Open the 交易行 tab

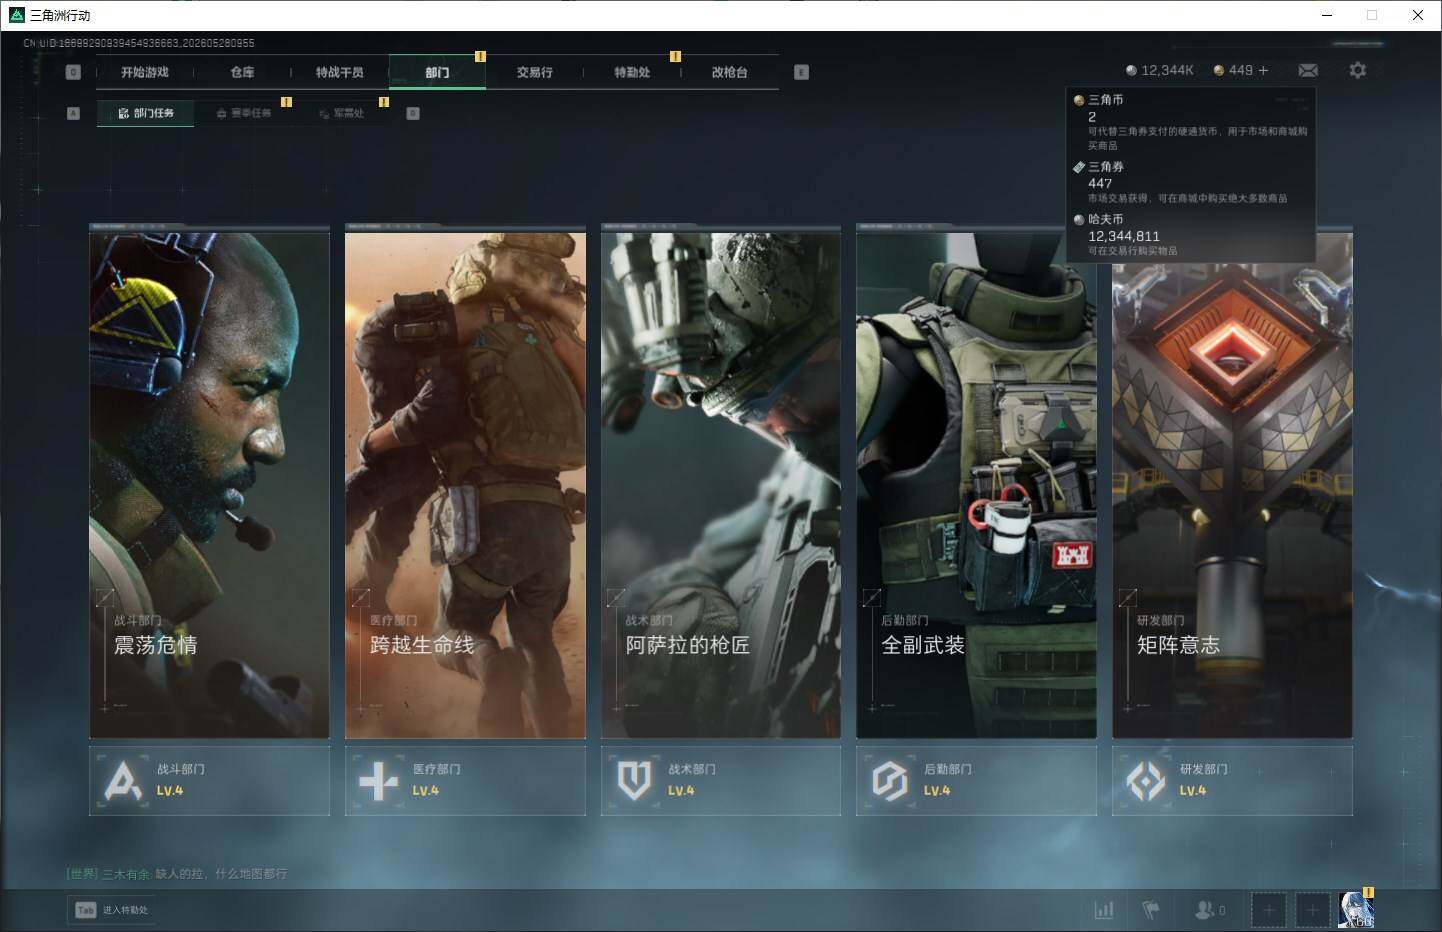tap(535, 72)
